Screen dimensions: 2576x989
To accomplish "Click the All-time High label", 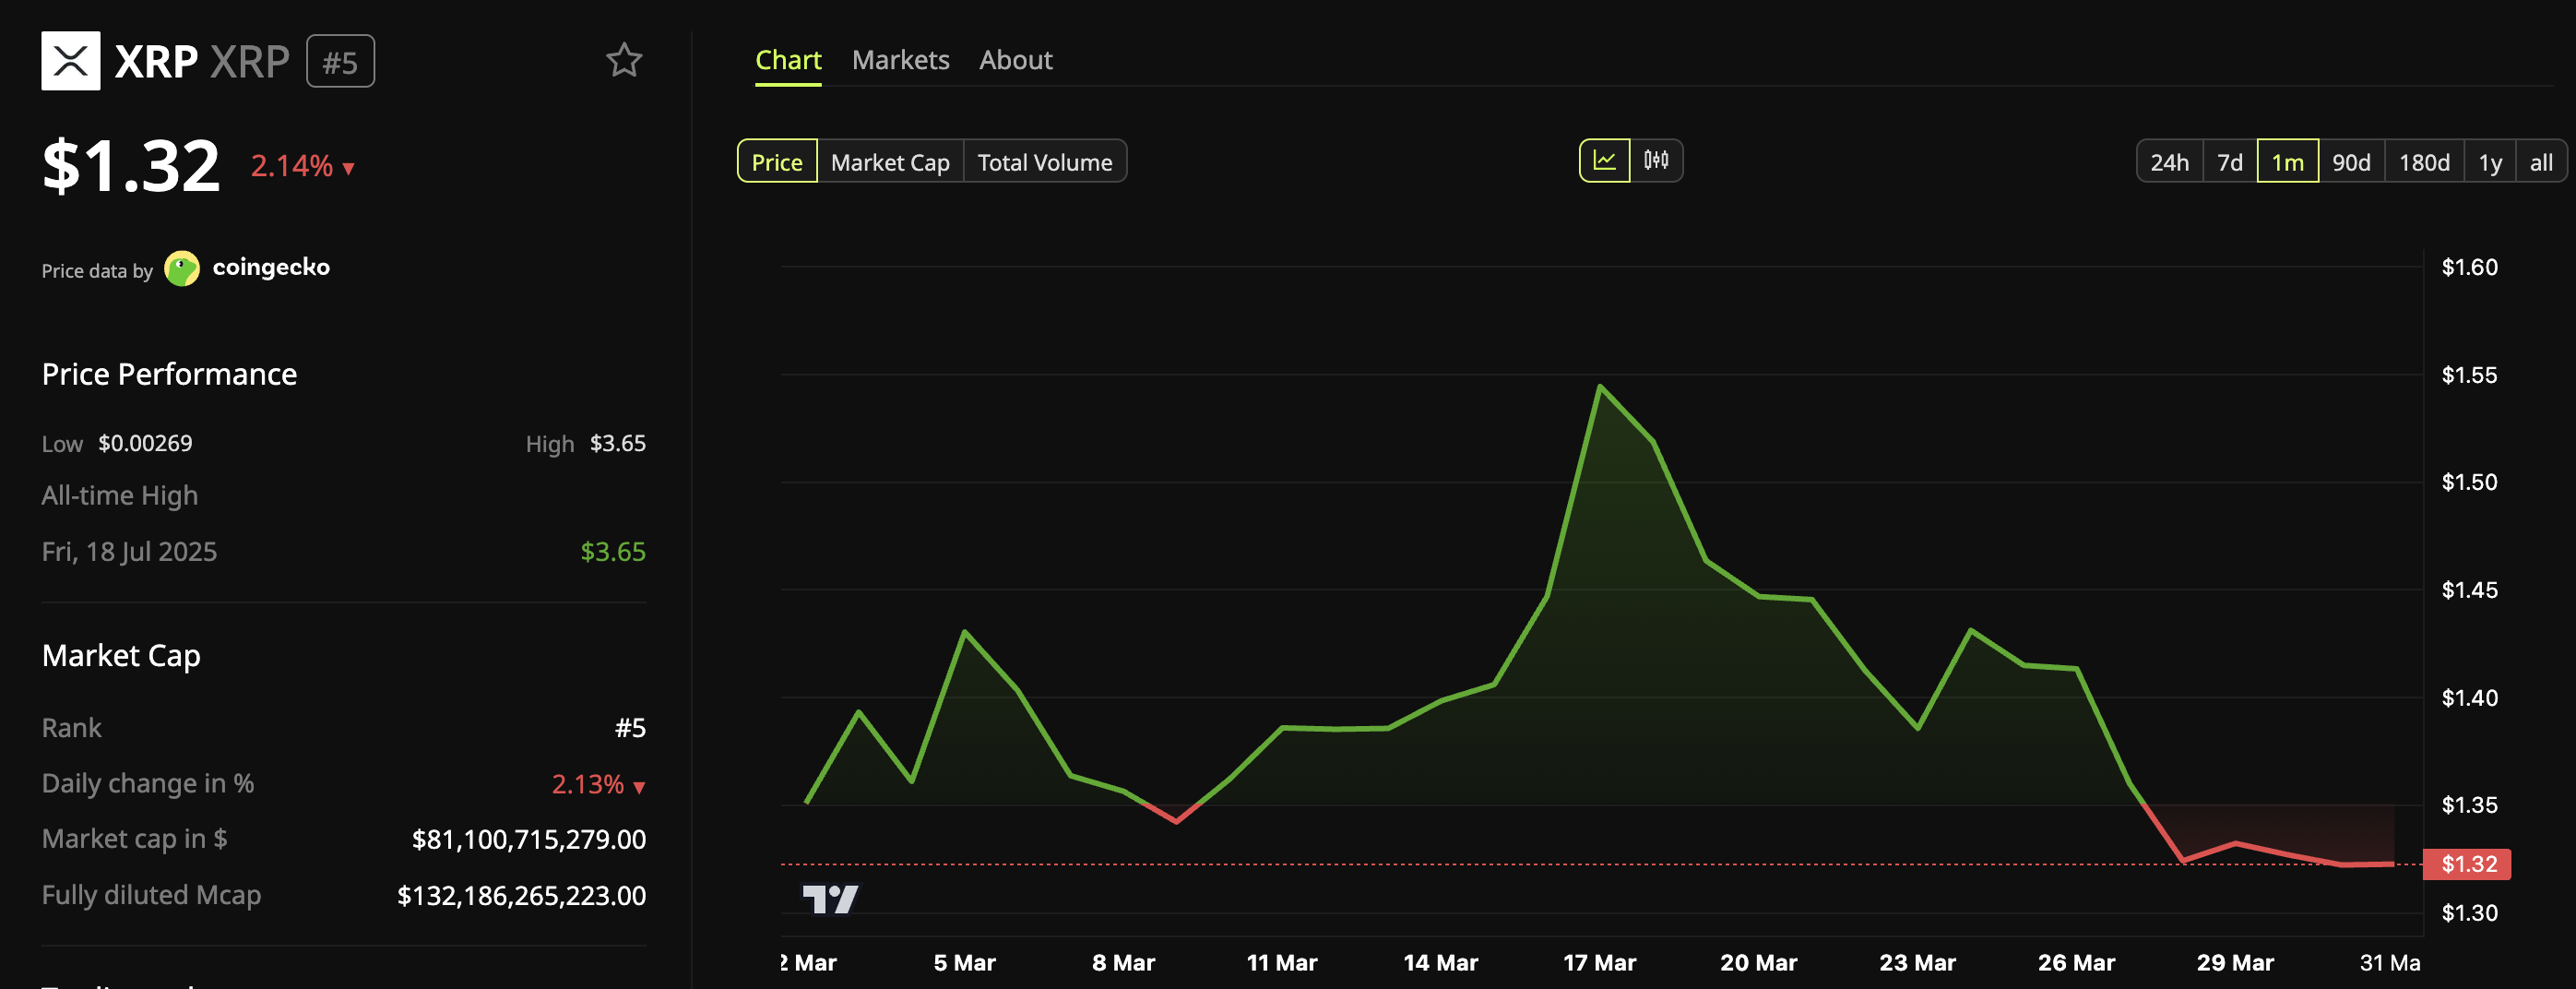I will point(120,496).
